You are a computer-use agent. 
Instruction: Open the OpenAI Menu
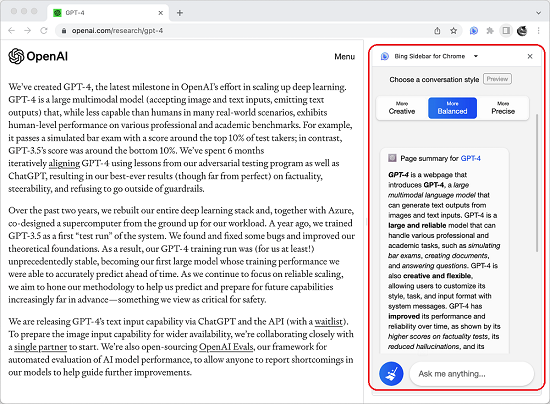click(344, 56)
